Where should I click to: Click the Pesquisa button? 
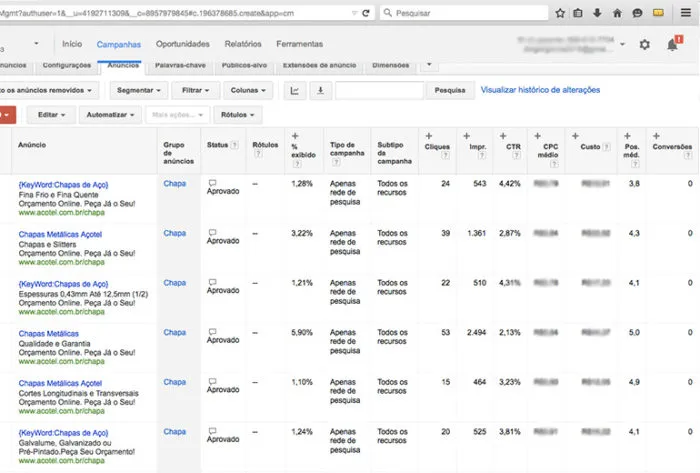point(450,91)
